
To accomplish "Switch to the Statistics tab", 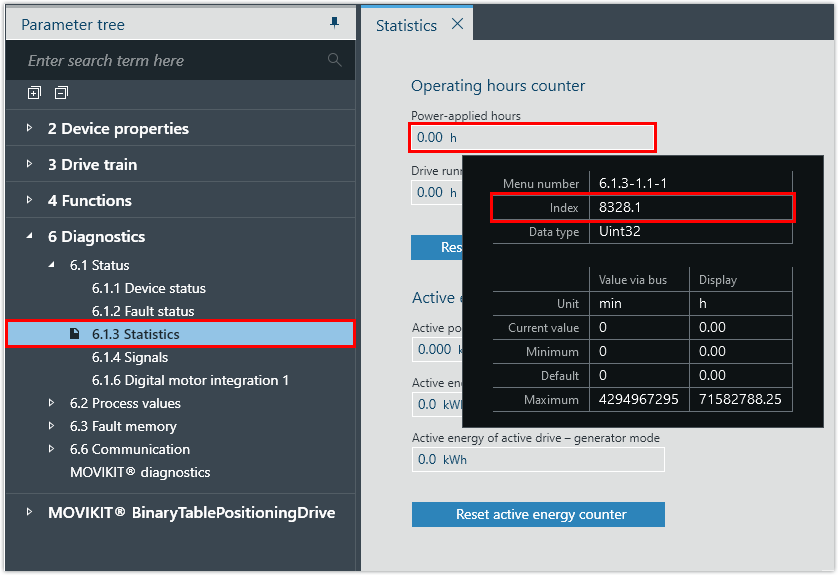I will 406,25.
